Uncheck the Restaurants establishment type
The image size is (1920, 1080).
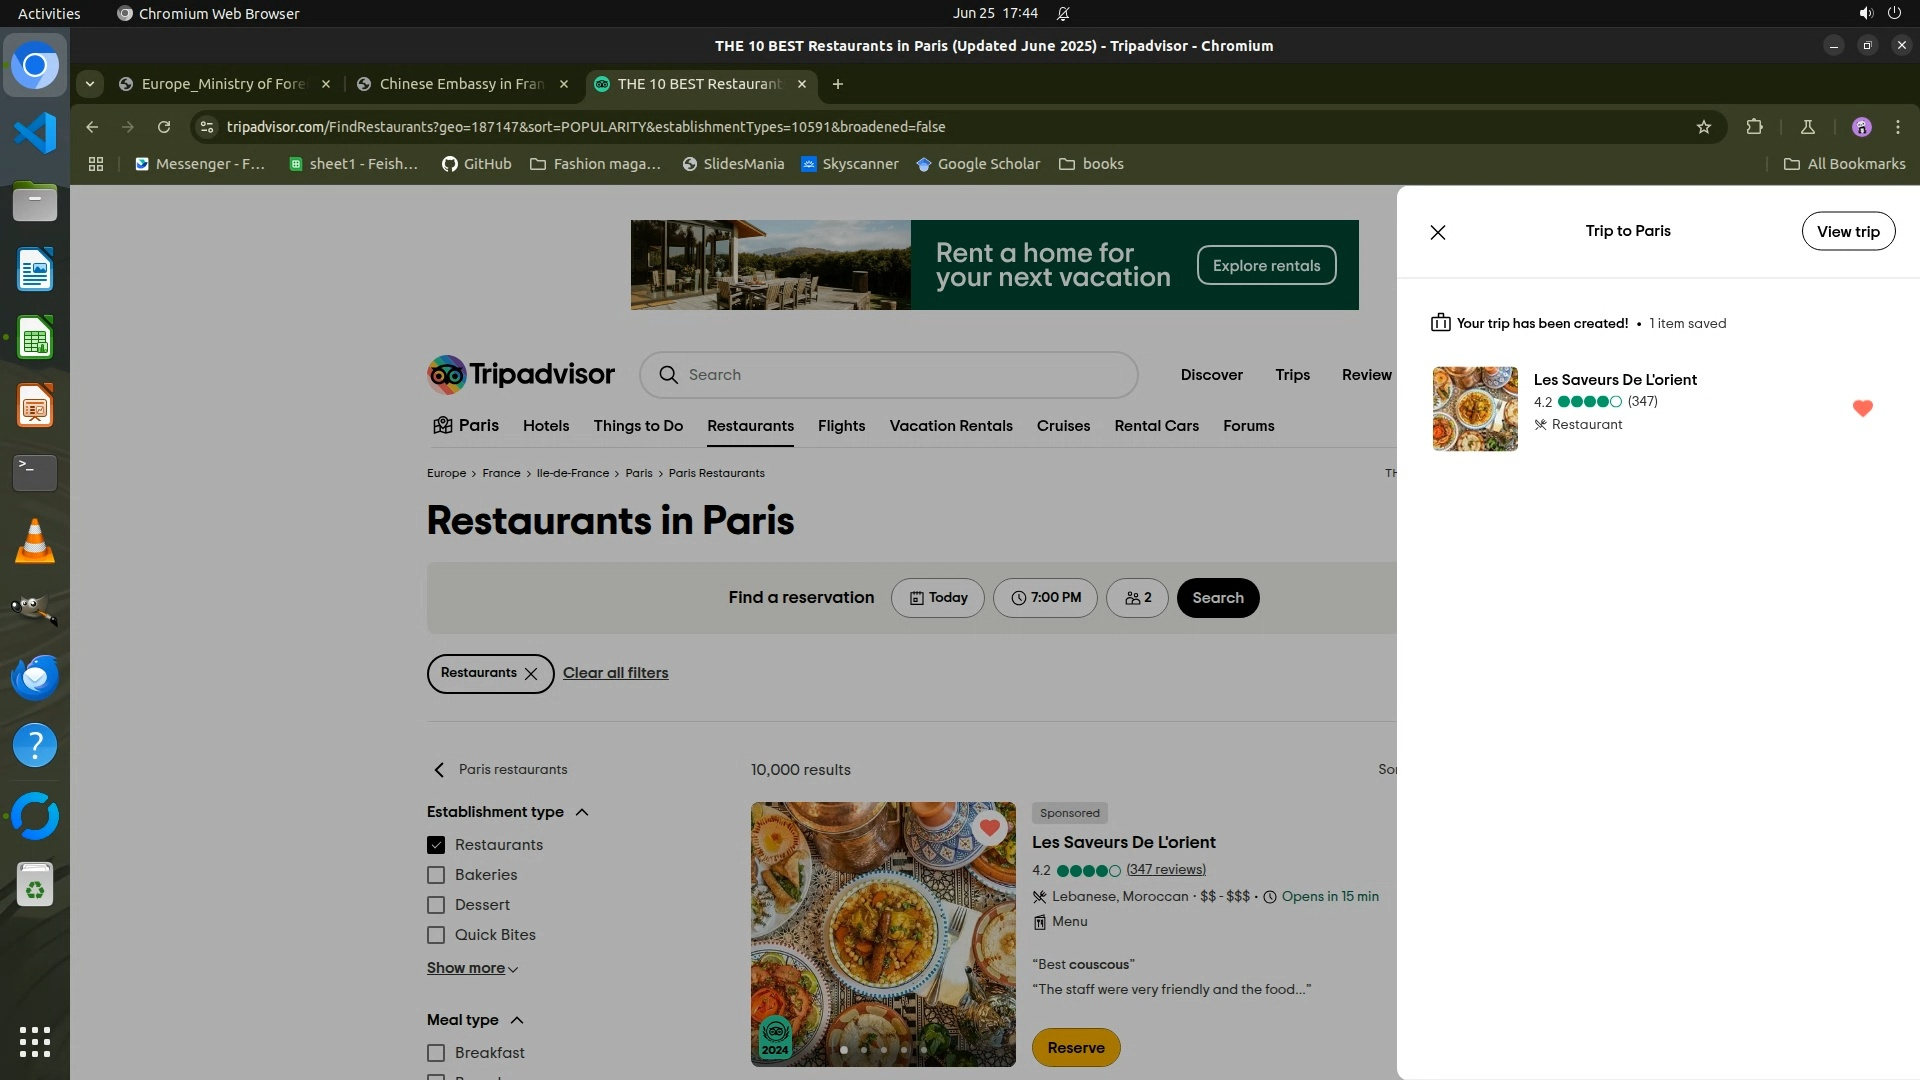point(436,845)
